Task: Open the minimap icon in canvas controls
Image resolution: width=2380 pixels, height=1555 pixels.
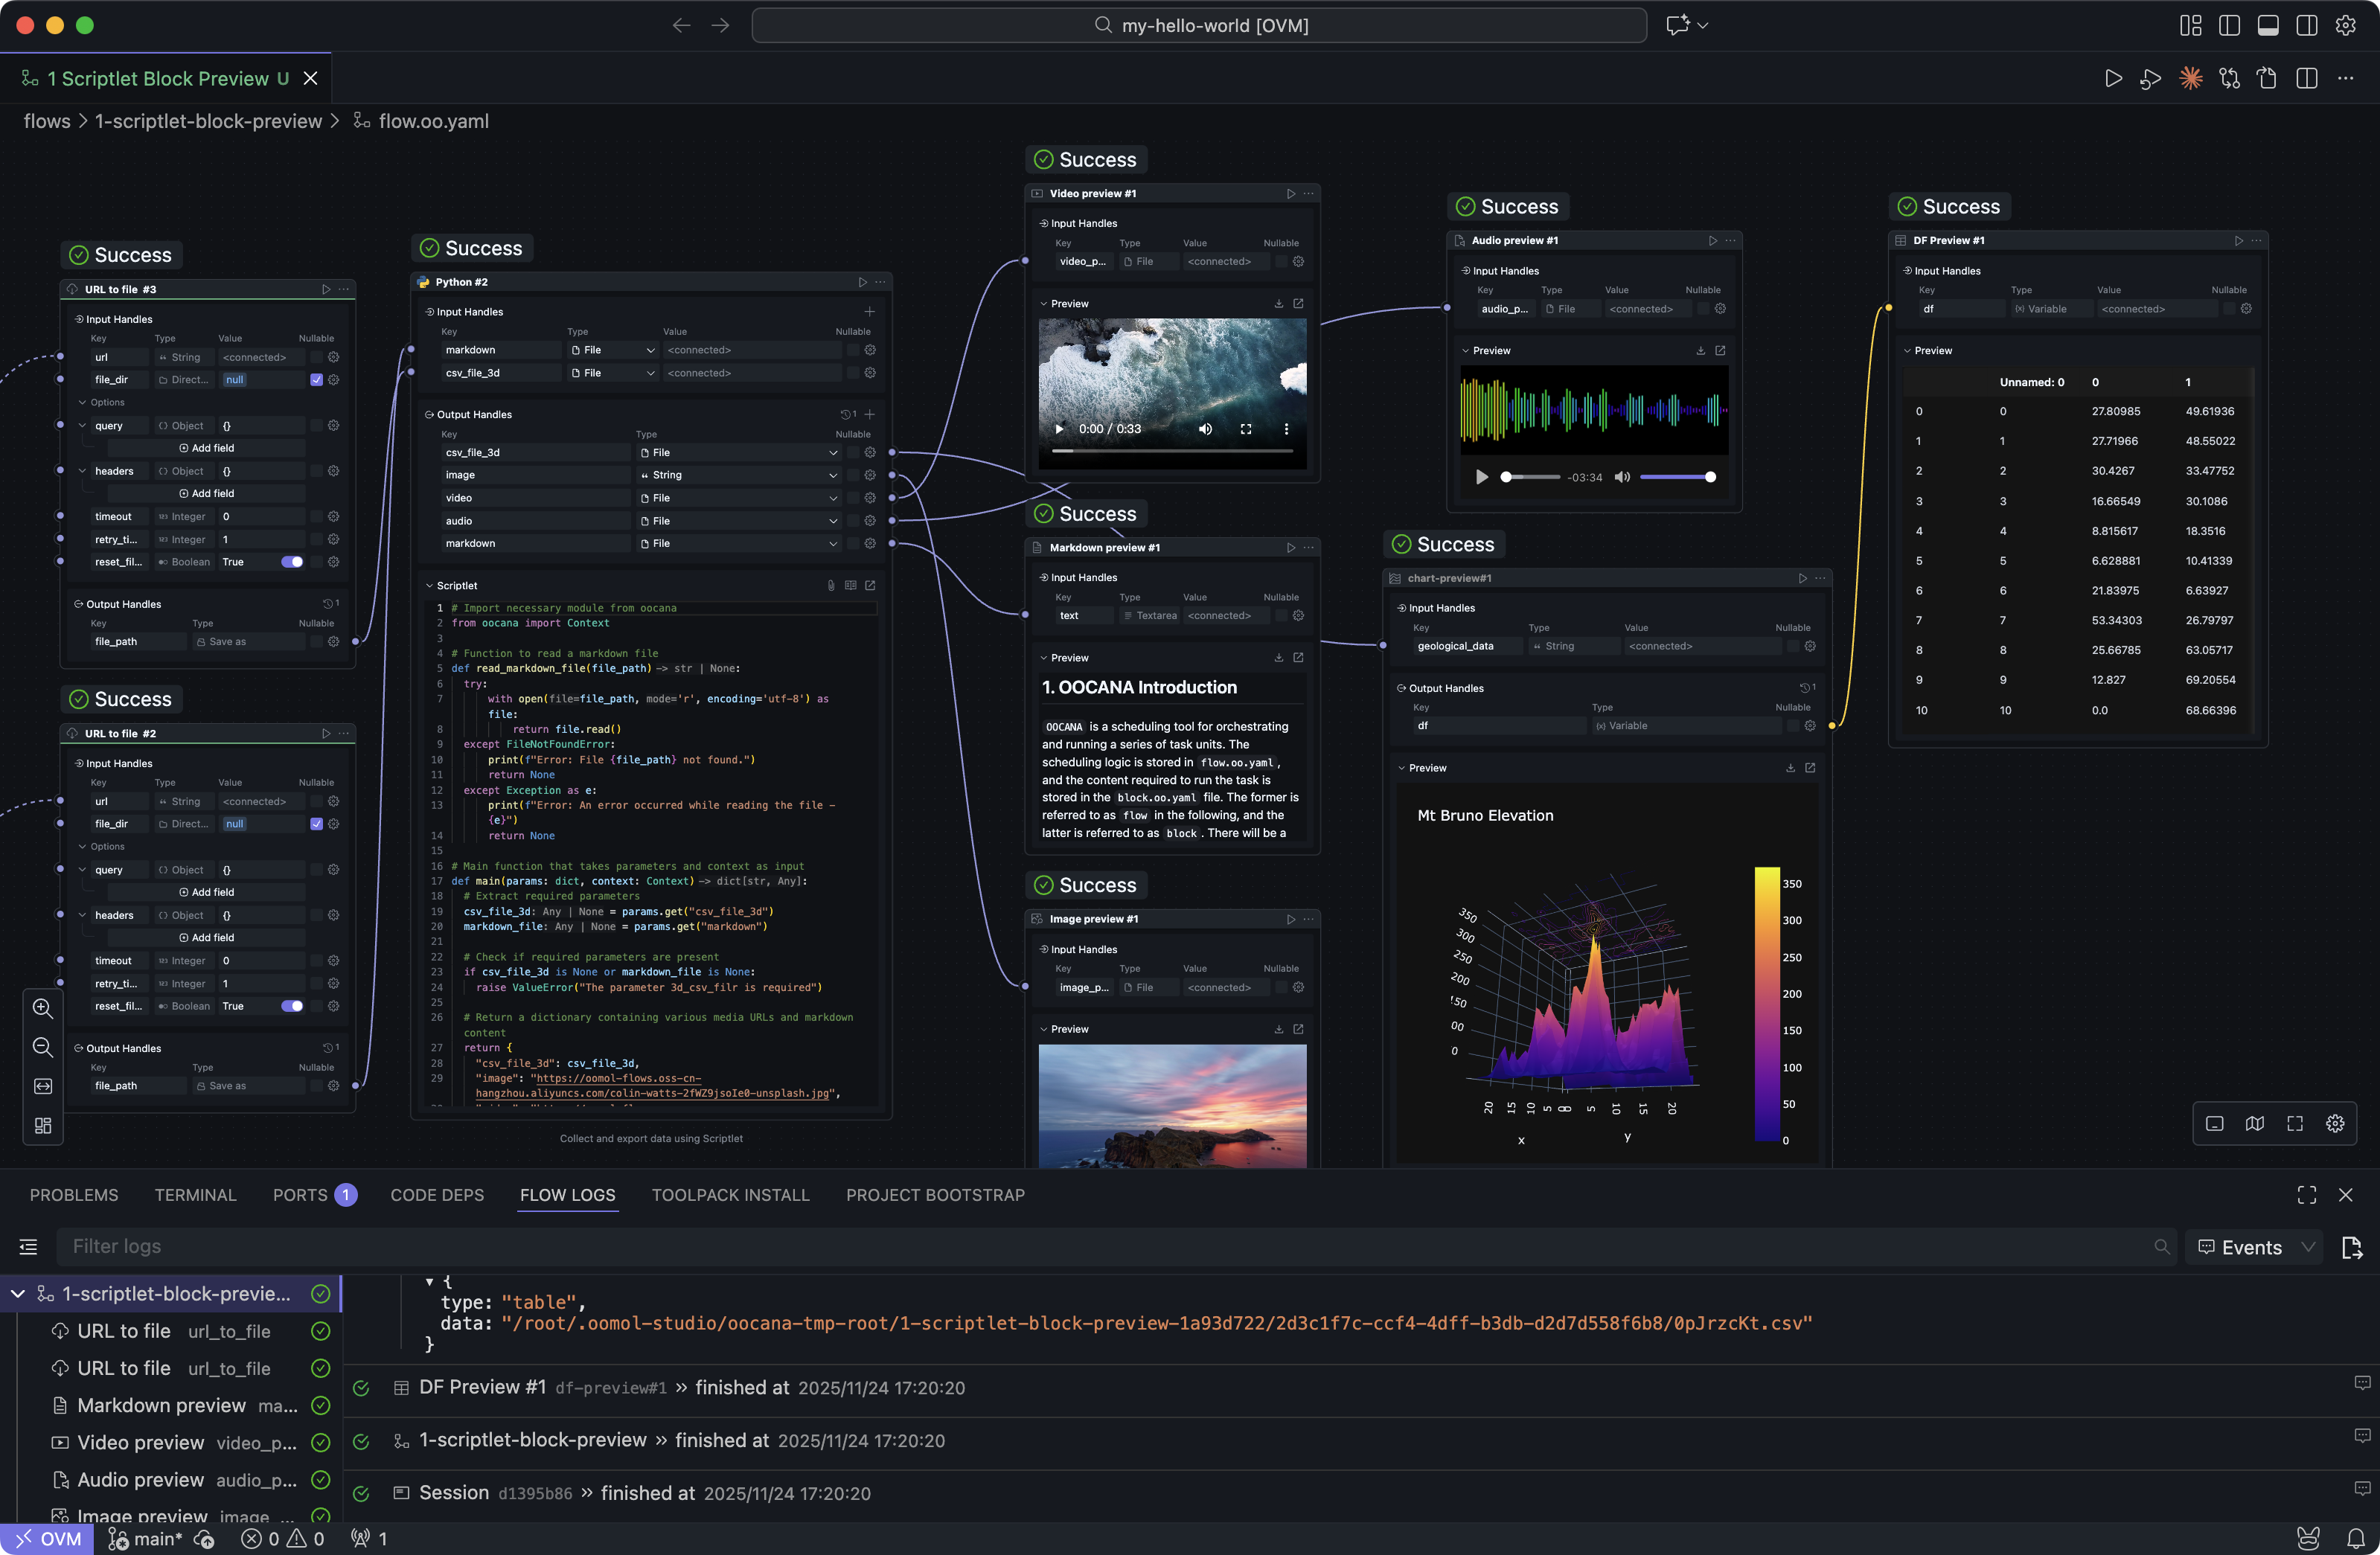Action: pyautogui.click(x=2255, y=1123)
